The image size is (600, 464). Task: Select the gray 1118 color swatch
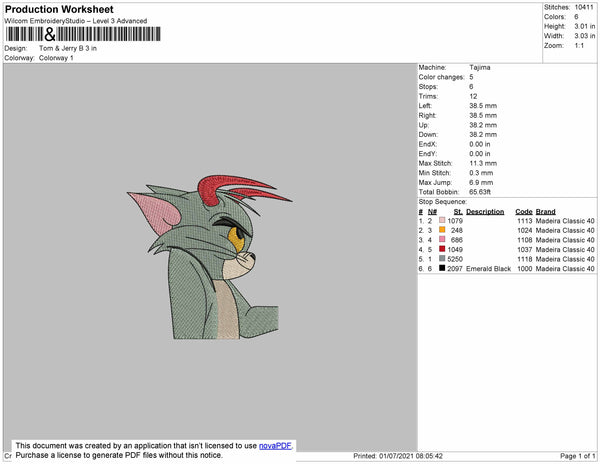(442, 259)
